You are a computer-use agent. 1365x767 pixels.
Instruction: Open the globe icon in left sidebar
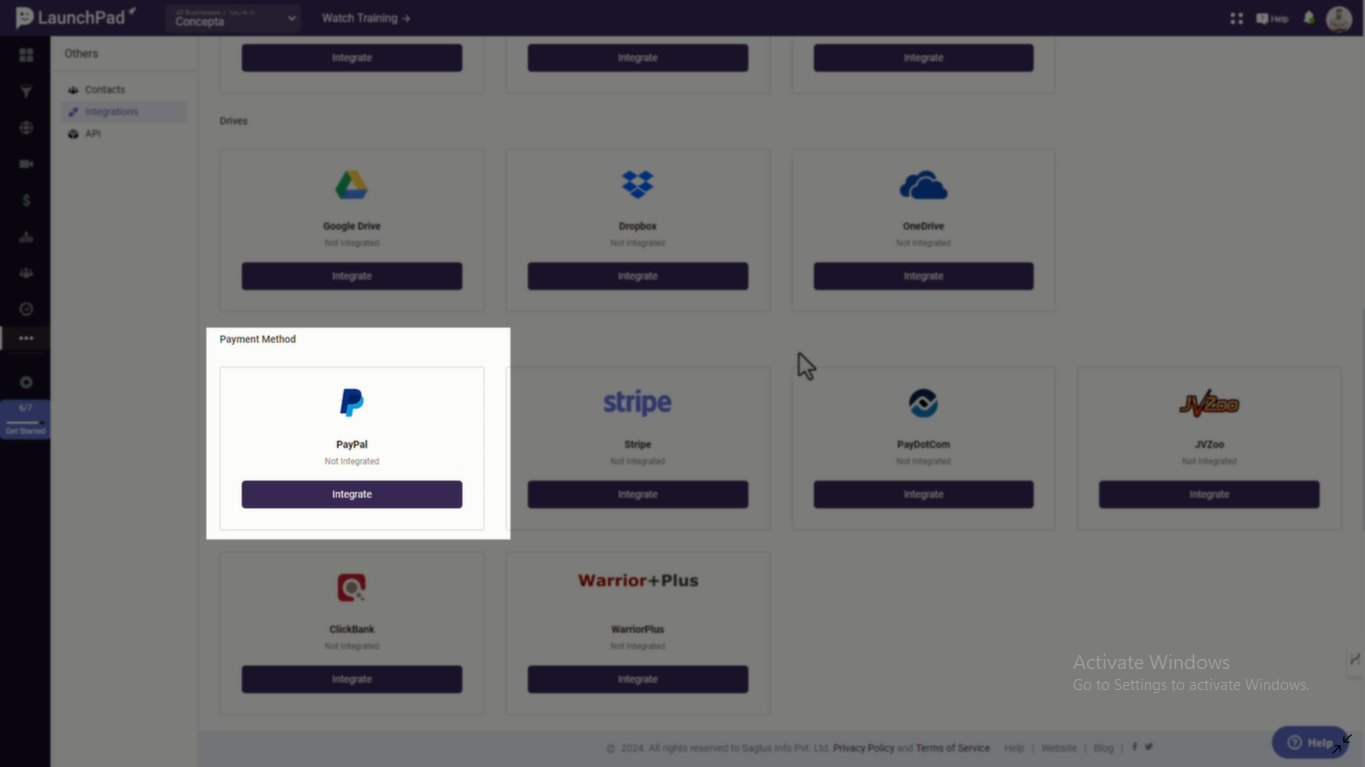click(26, 128)
